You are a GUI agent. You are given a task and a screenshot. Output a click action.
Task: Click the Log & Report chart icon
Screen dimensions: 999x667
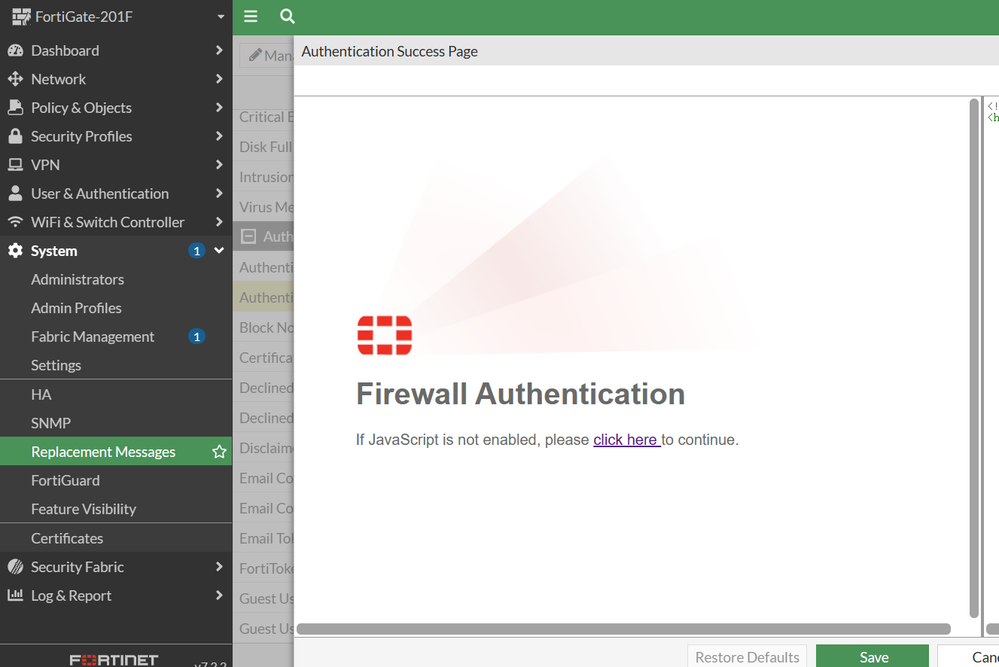point(15,596)
